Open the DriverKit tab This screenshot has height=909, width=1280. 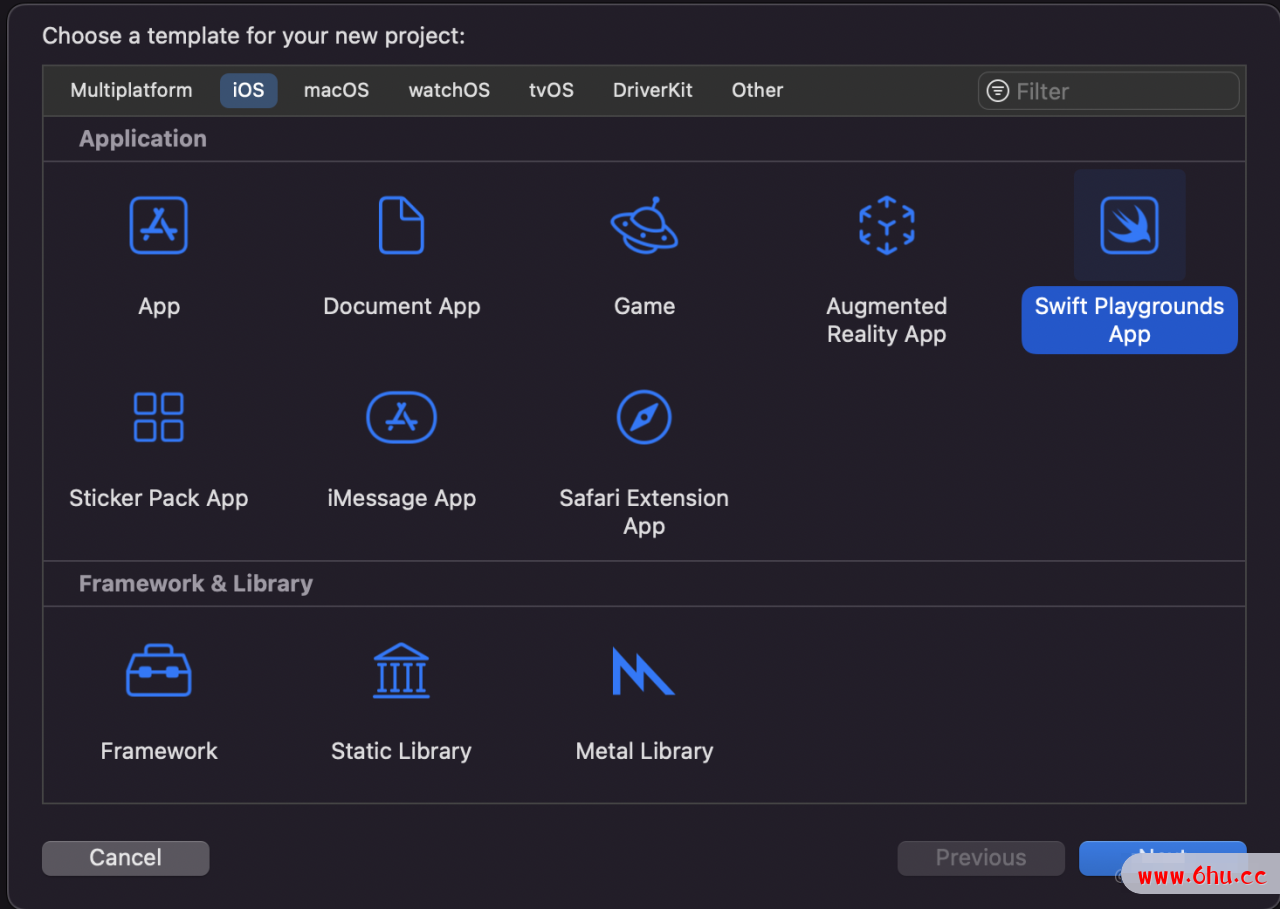coord(652,90)
